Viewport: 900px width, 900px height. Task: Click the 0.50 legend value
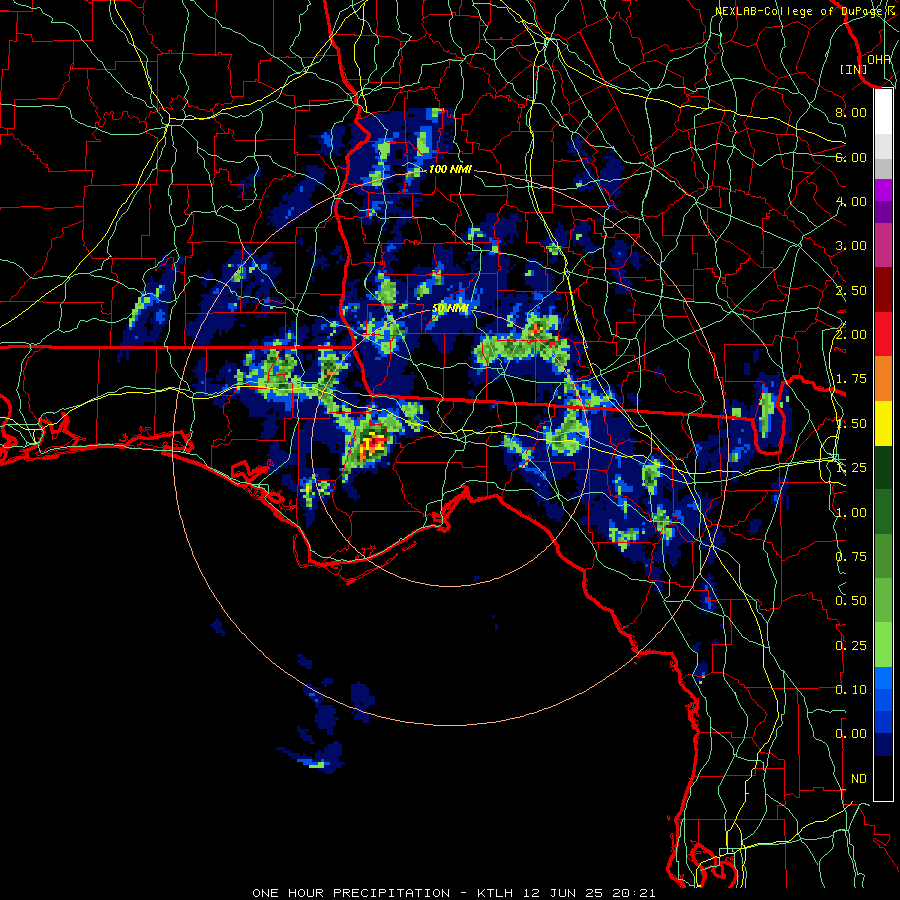tap(851, 601)
